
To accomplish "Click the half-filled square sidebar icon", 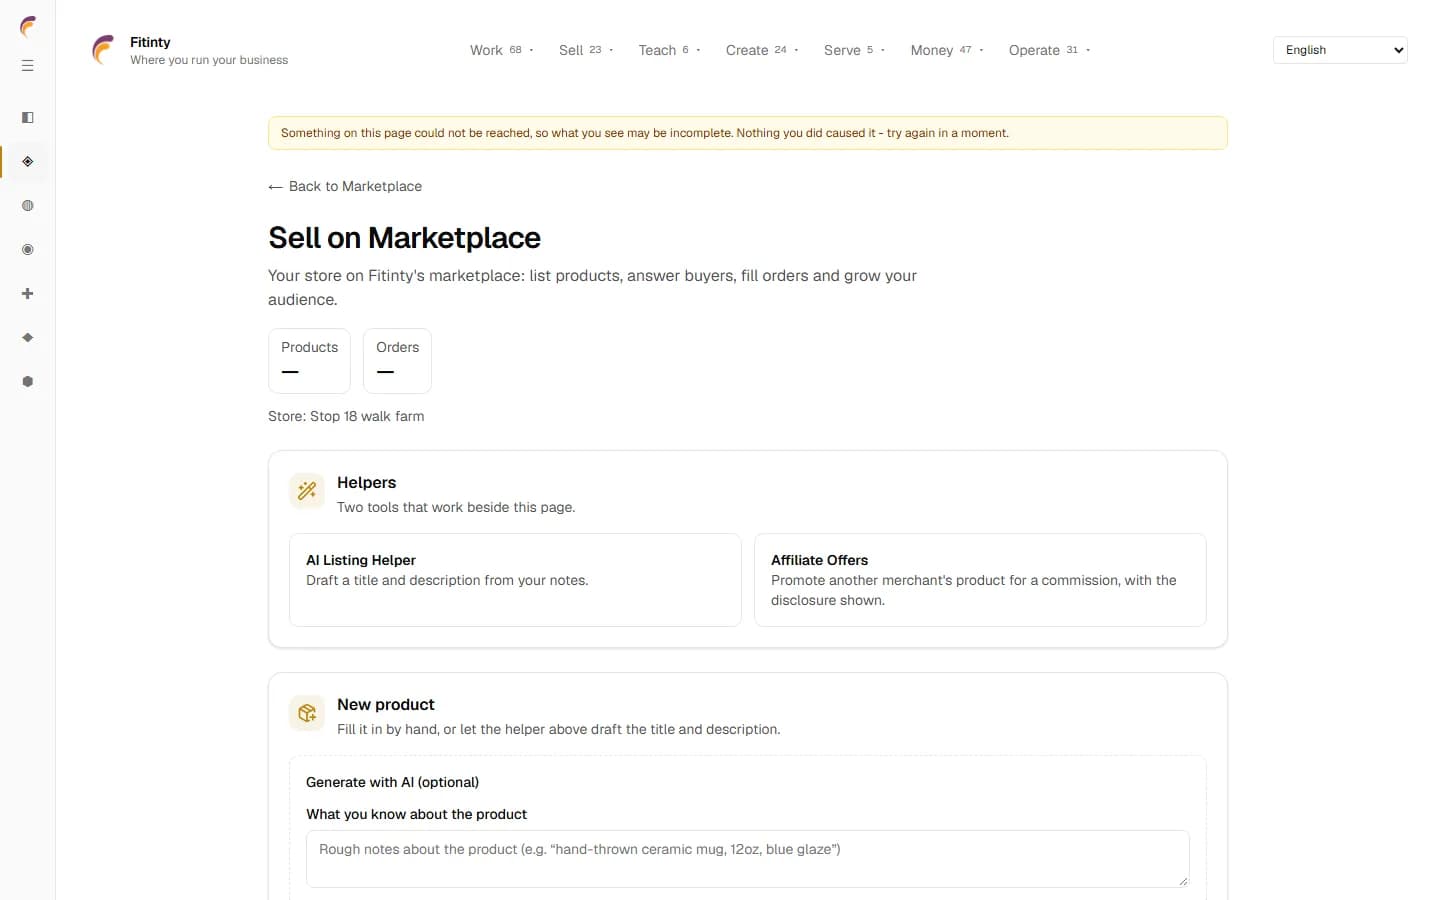I will coord(28,118).
